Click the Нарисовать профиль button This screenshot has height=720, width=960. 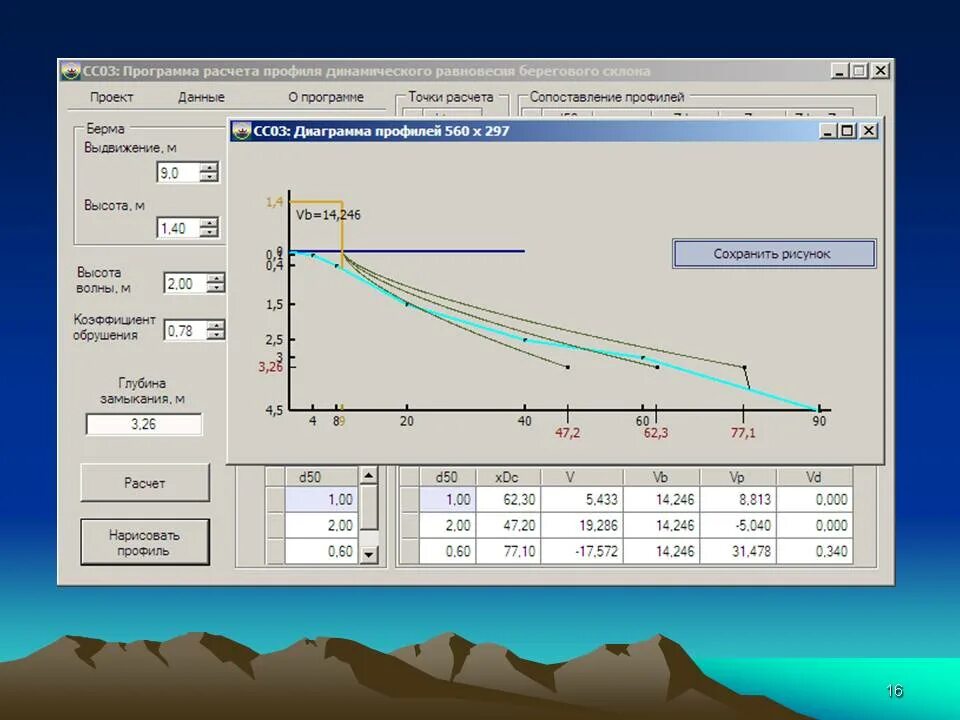pyautogui.click(x=145, y=542)
